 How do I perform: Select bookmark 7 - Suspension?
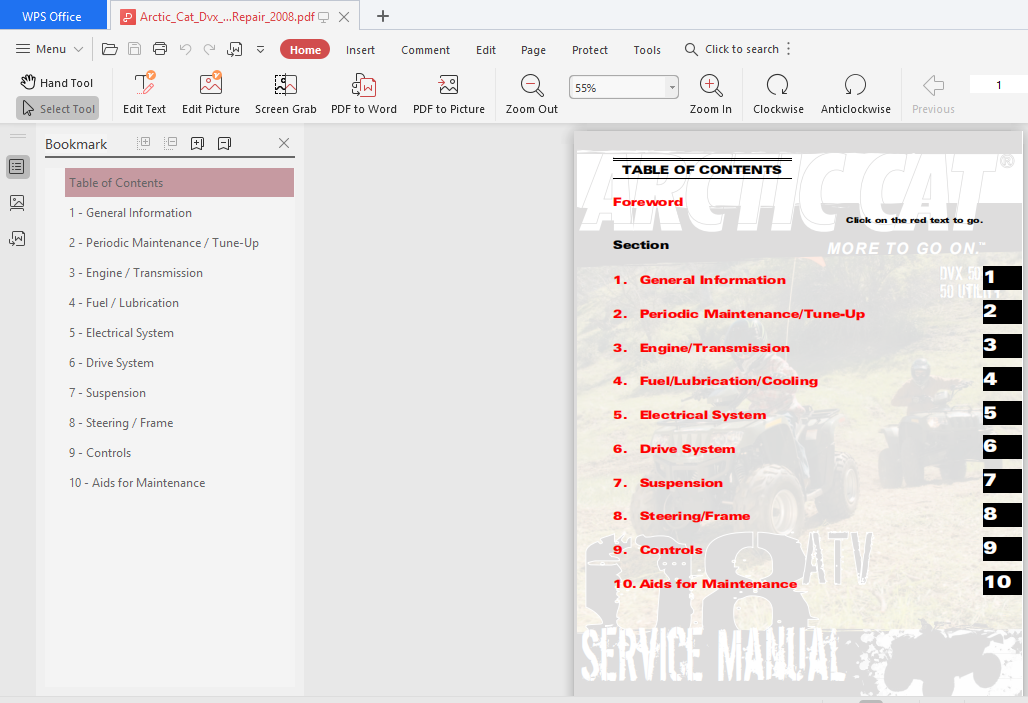click(x=108, y=393)
